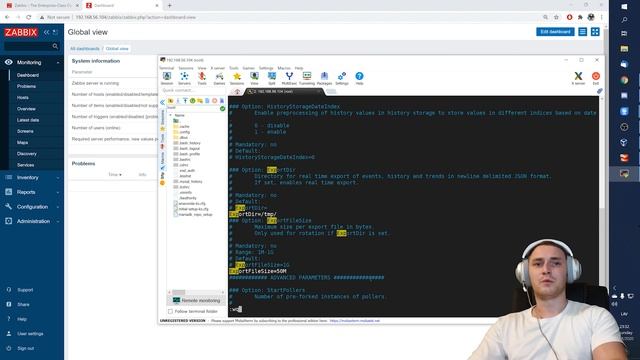Switch to the 192.168.56.104 terminal tab
This screenshot has height=360, width=640.
tap(284, 91)
